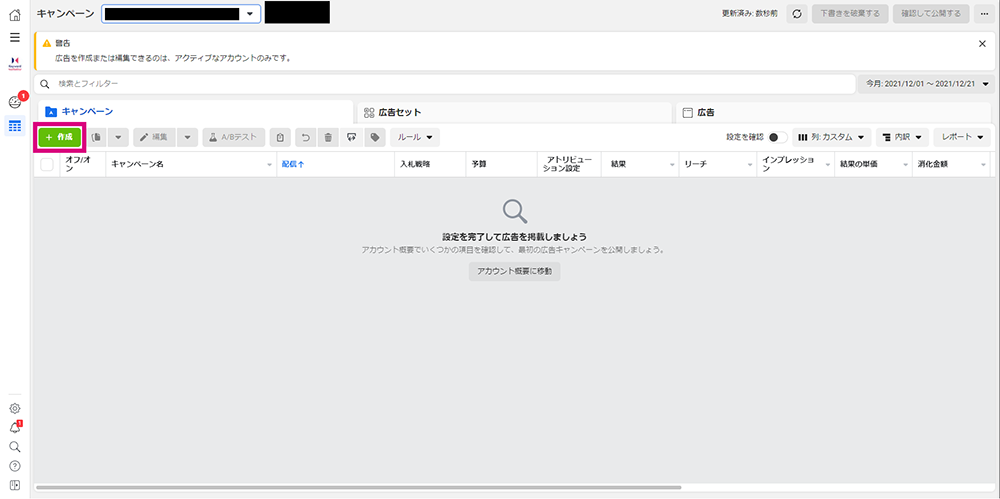
Task: Open the 列: カスタム columns dropdown
Action: coord(832,137)
